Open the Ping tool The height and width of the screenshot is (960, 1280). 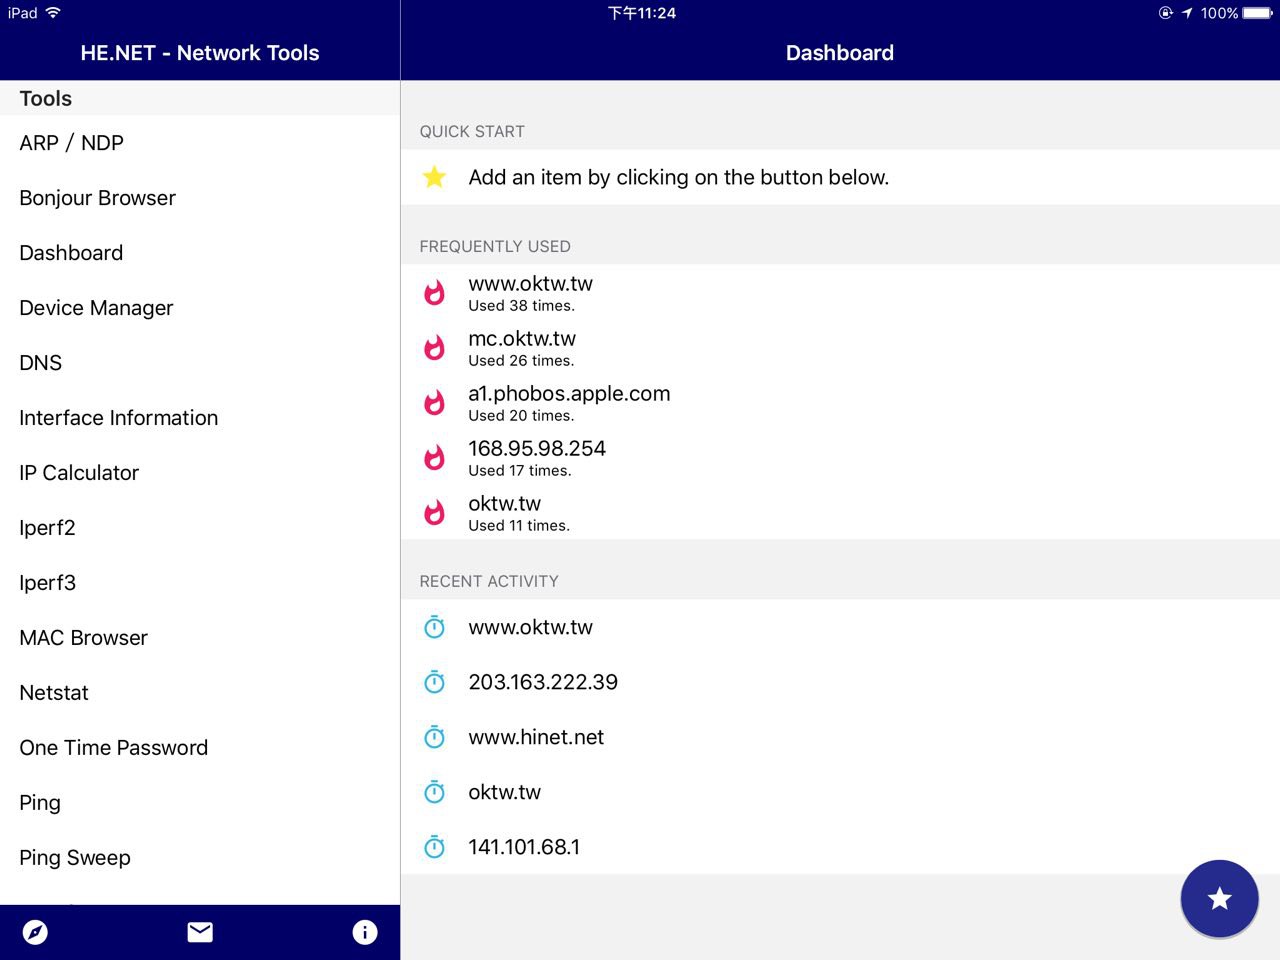pos(200,803)
